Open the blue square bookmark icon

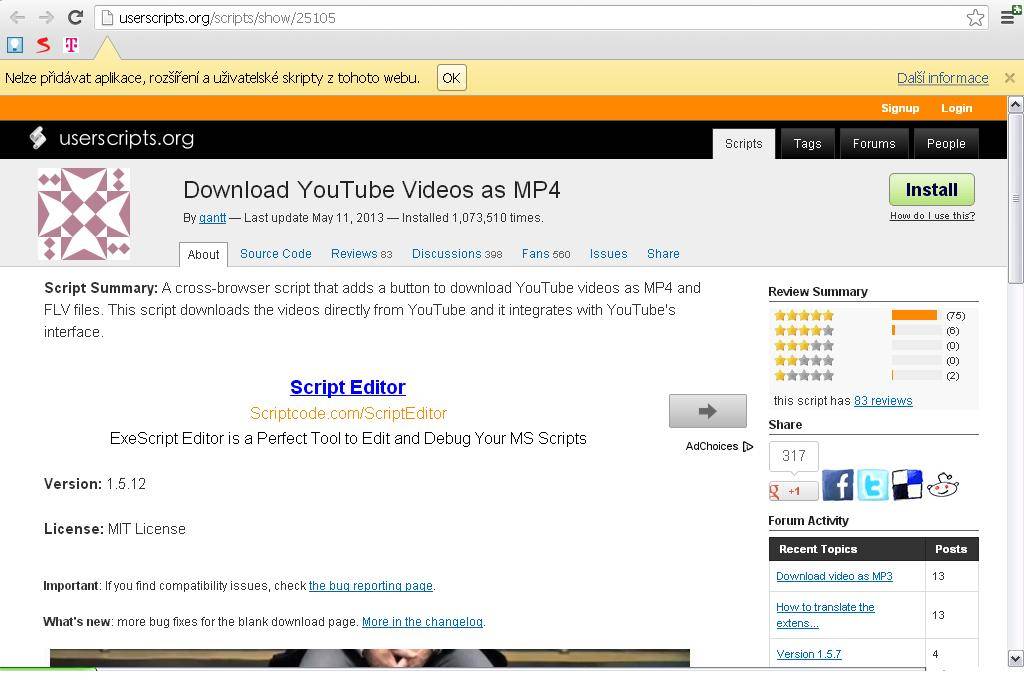[14, 44]
